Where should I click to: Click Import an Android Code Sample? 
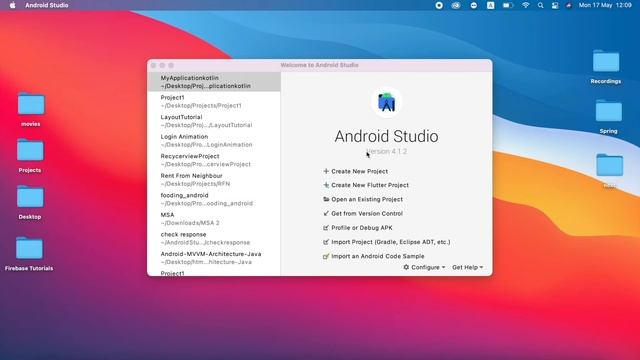pos(378,256)
